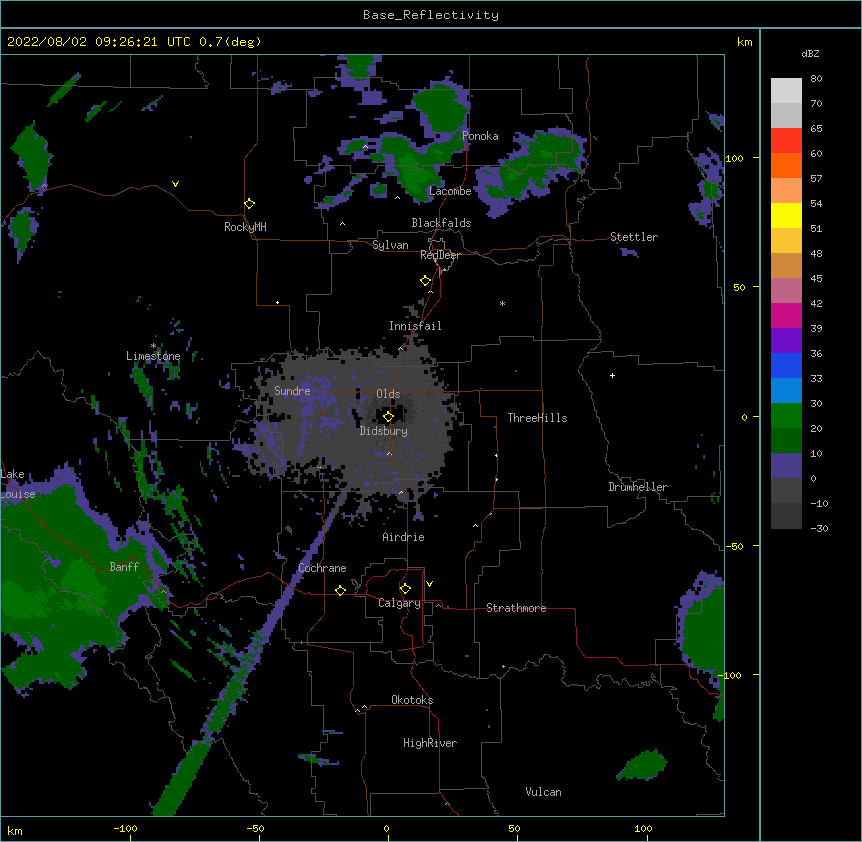Screen dimensions: 862x842
Task: Click the yellow diamond marker above Calgary label
Action: click(405, 589)
